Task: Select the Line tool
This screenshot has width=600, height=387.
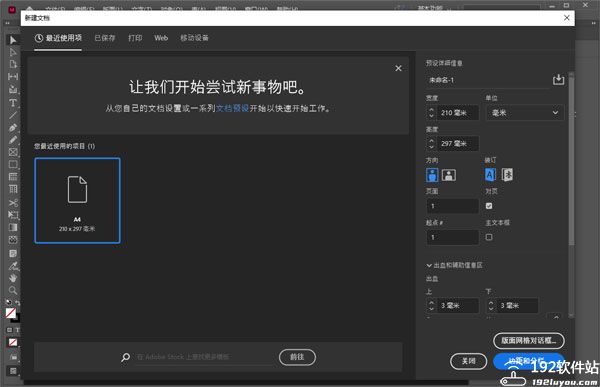Action: (13, 114)
